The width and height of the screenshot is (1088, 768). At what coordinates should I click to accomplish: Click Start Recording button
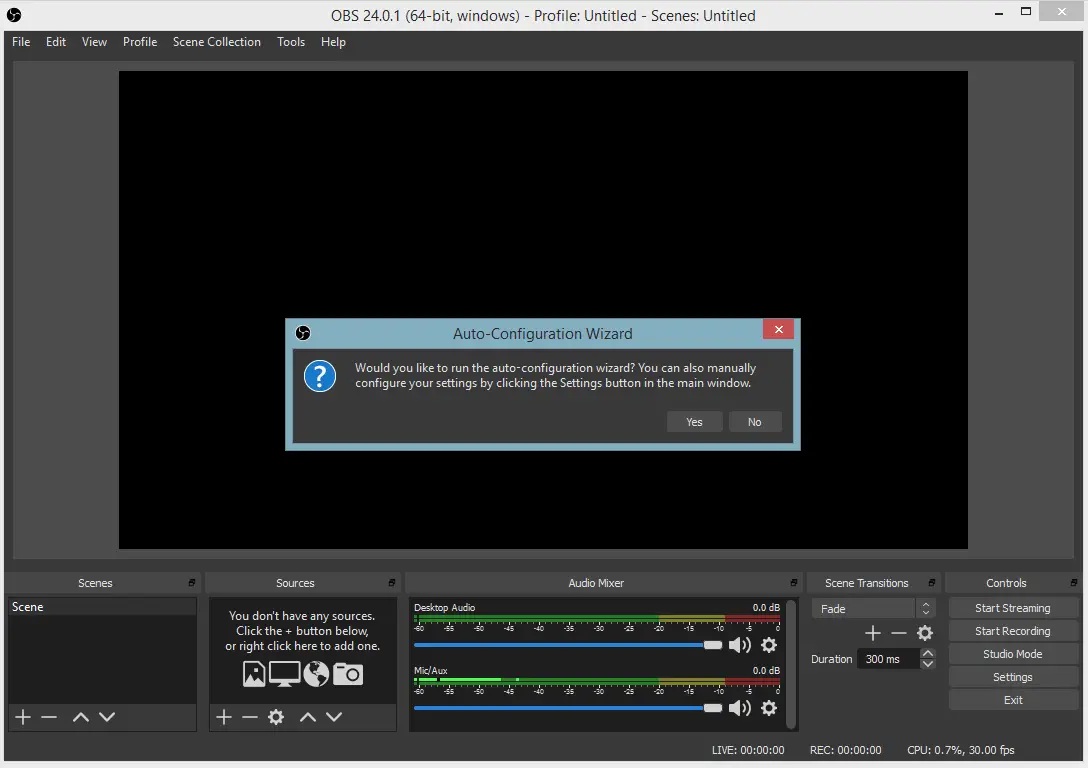(1012, 631)
